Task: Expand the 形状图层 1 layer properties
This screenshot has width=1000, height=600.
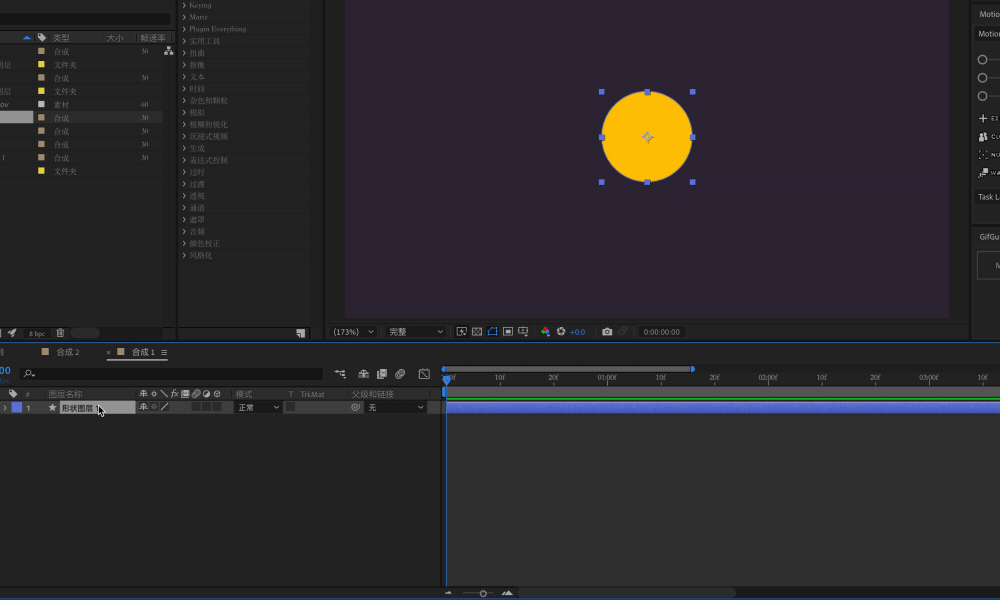Action: pyautogui.click(x=5, y=407)
